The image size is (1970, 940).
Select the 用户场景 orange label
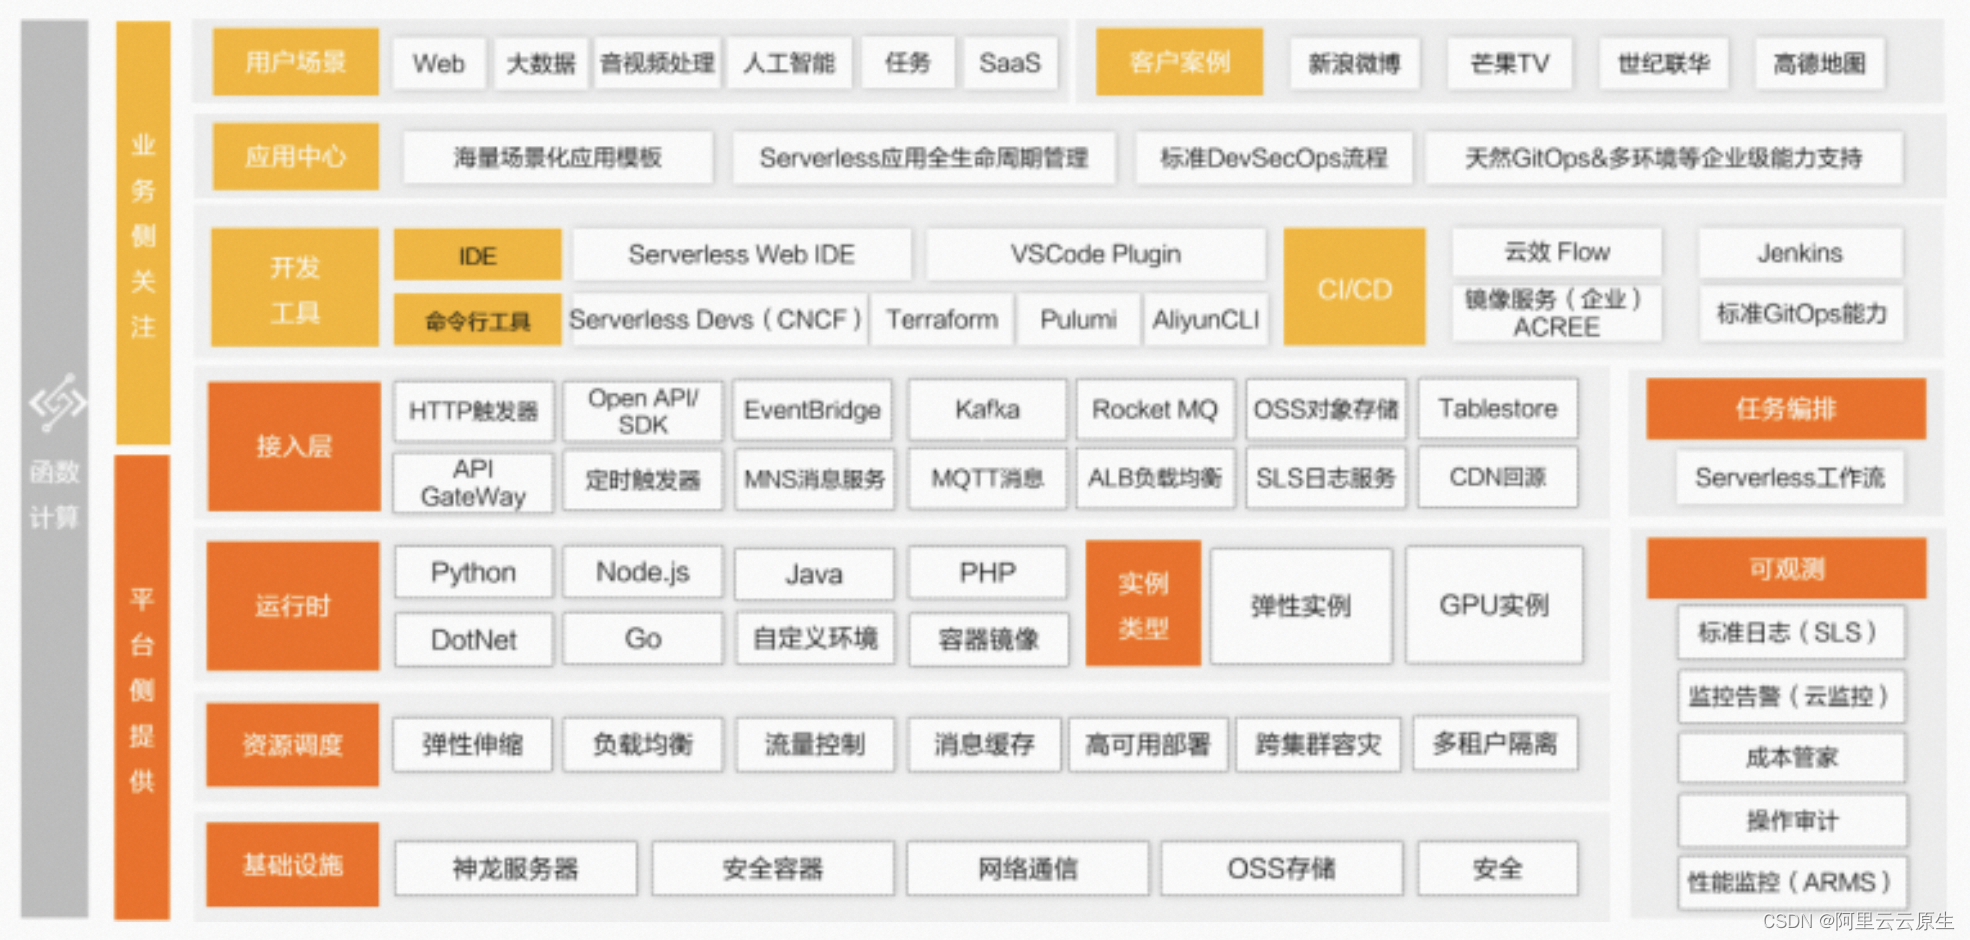[x=295, y=62]
